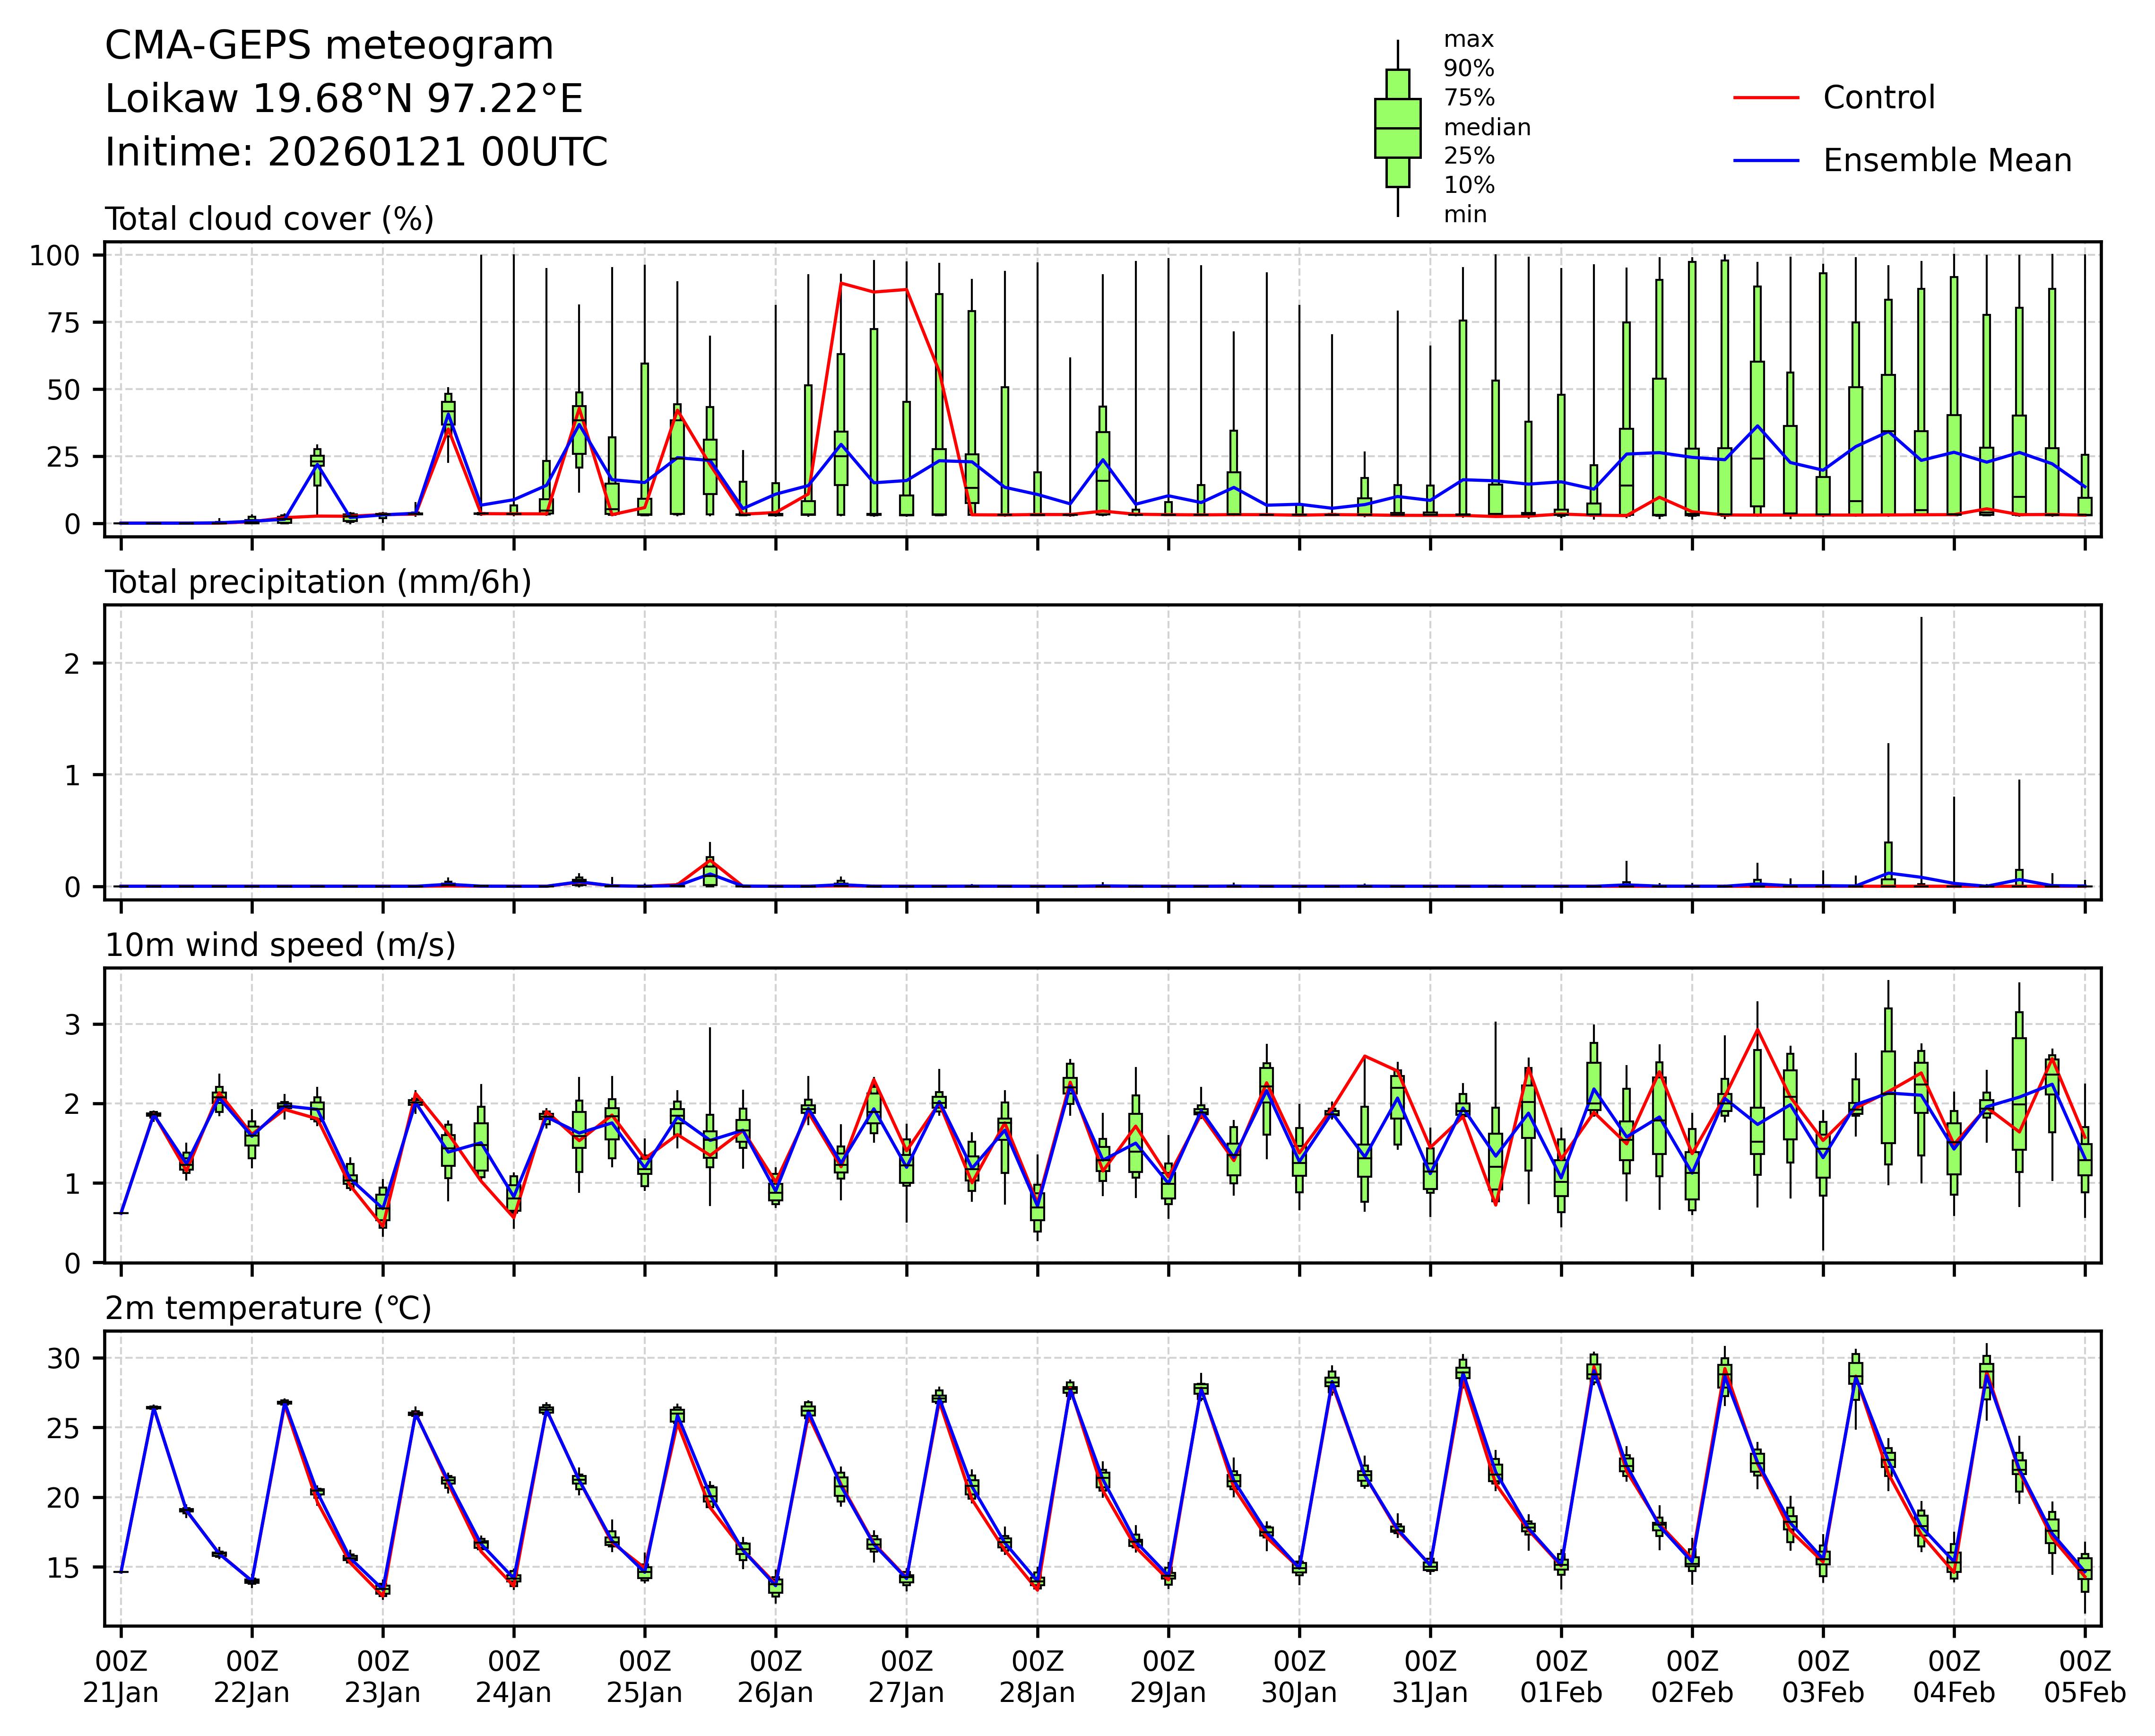Click the 00Z 01Feb x-axis label

point(1561,1677)
